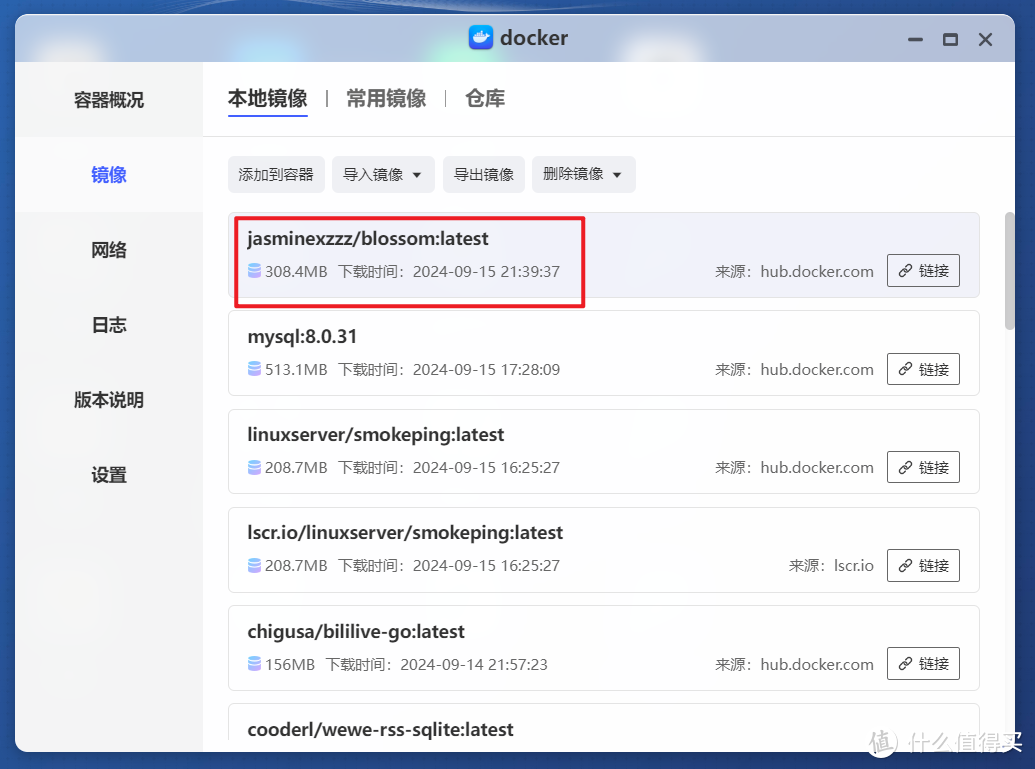Screen dimensions: 1035x769
Task: Click storage icon of chigusa/bililive-go image
Action: coord(255,664)
